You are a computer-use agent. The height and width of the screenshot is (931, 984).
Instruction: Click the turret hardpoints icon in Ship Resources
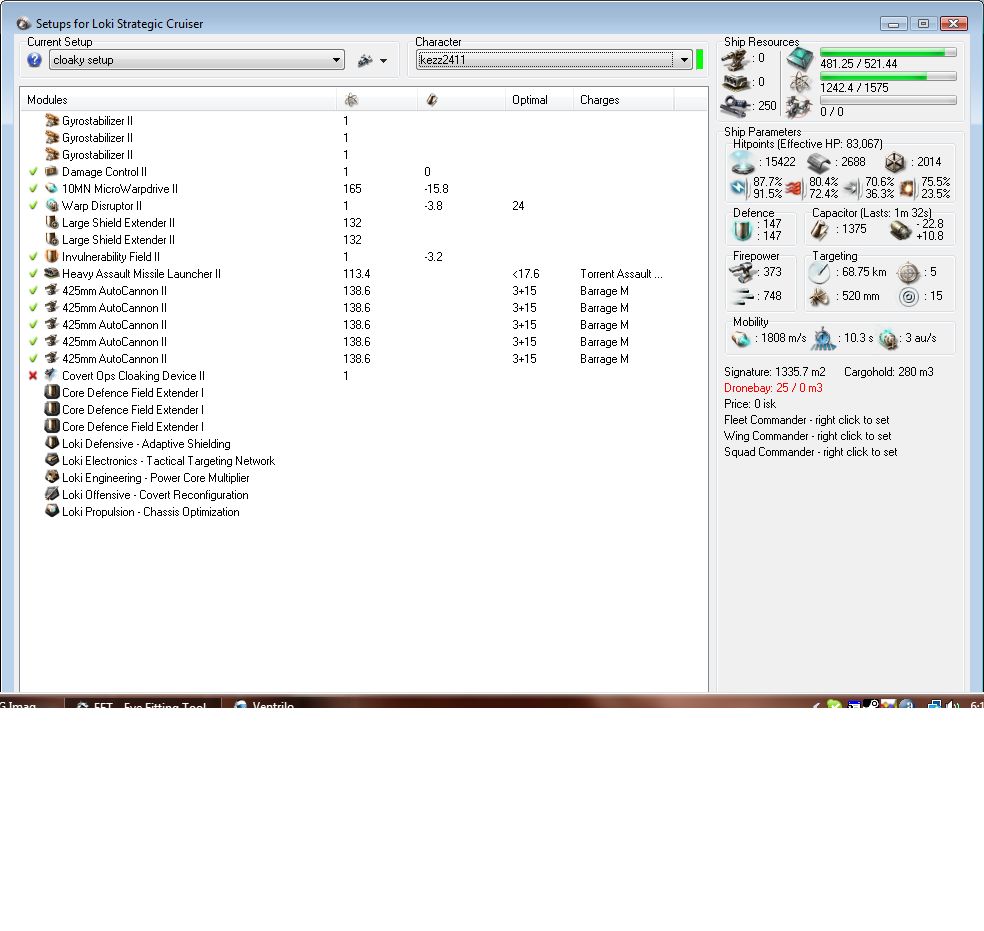[735, 60]
